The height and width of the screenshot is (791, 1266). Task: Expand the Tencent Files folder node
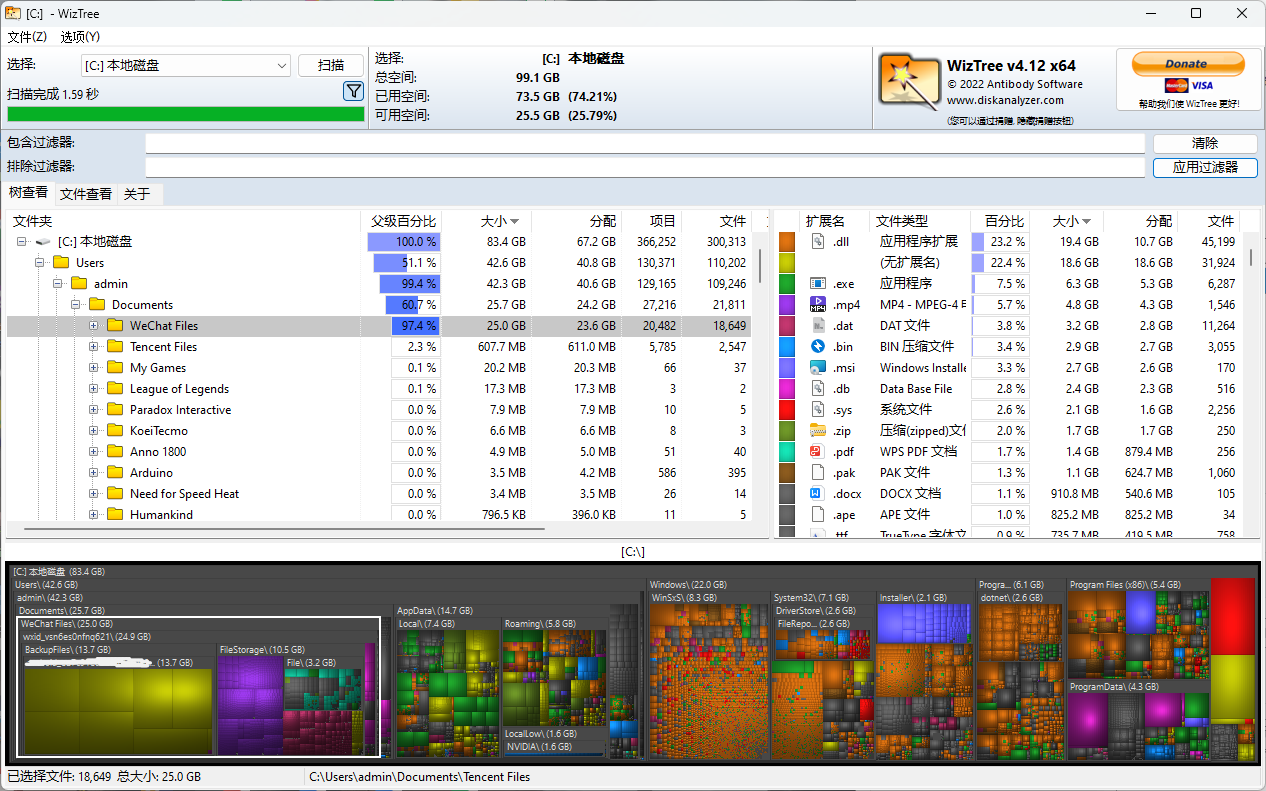[x=93, y=347]
